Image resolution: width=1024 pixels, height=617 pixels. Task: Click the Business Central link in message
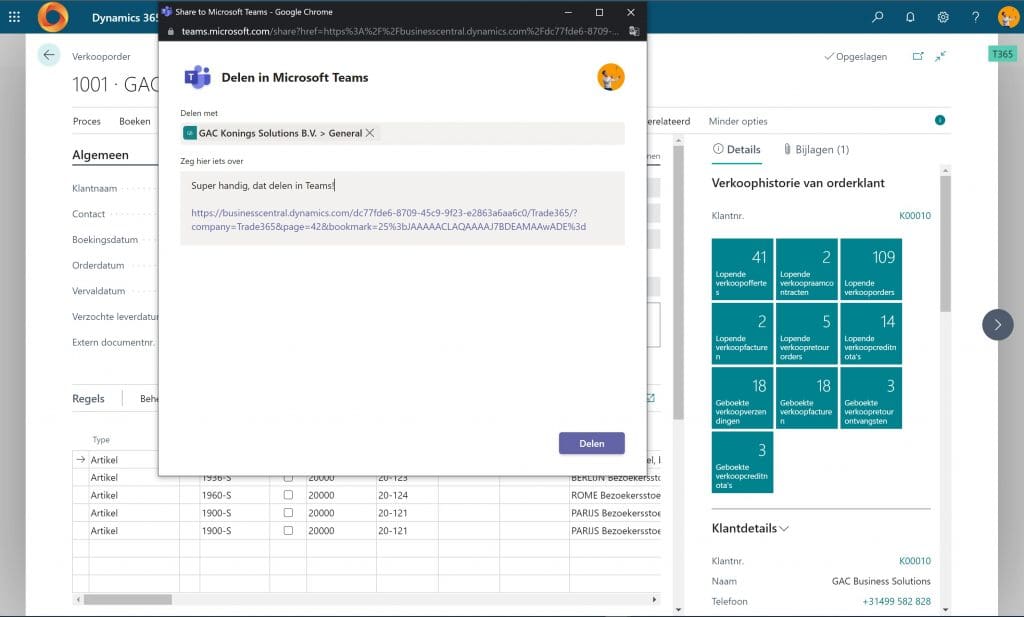pyautogui.click(x=388, y=219)
